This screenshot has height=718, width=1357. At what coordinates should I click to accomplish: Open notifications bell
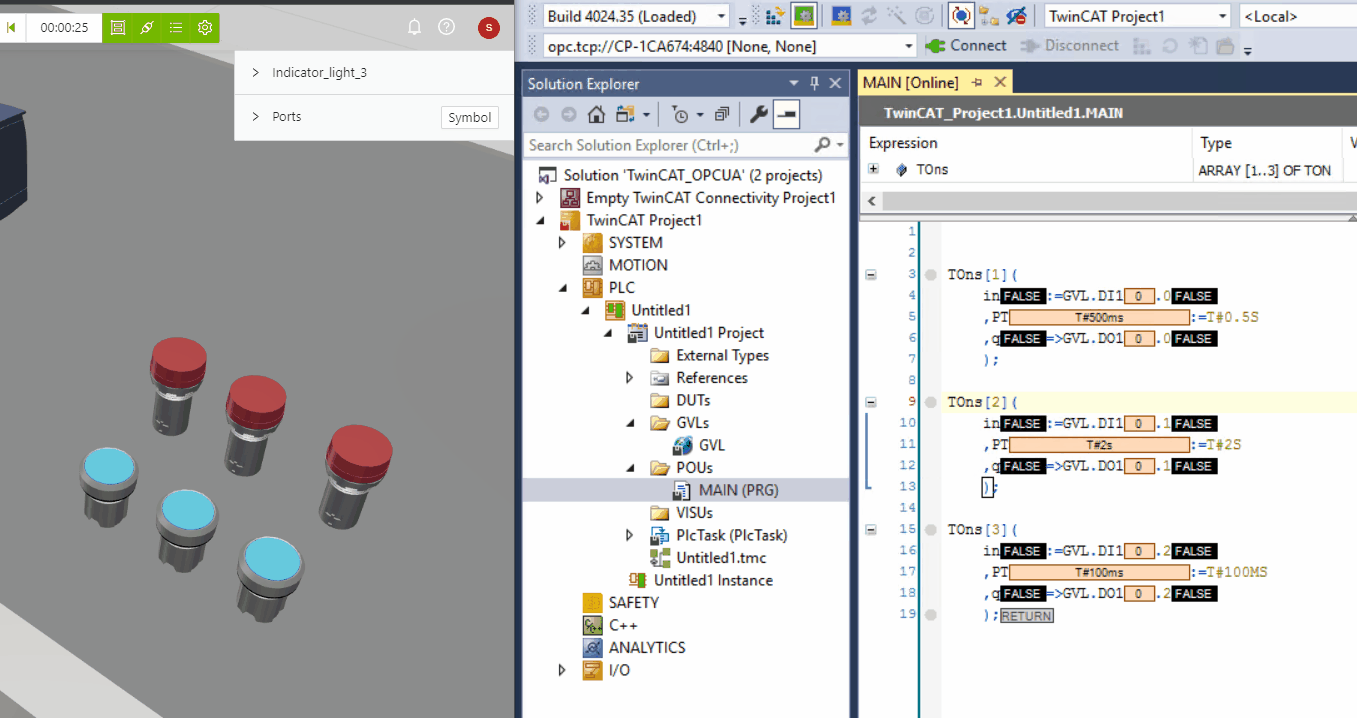click(414, 28)
